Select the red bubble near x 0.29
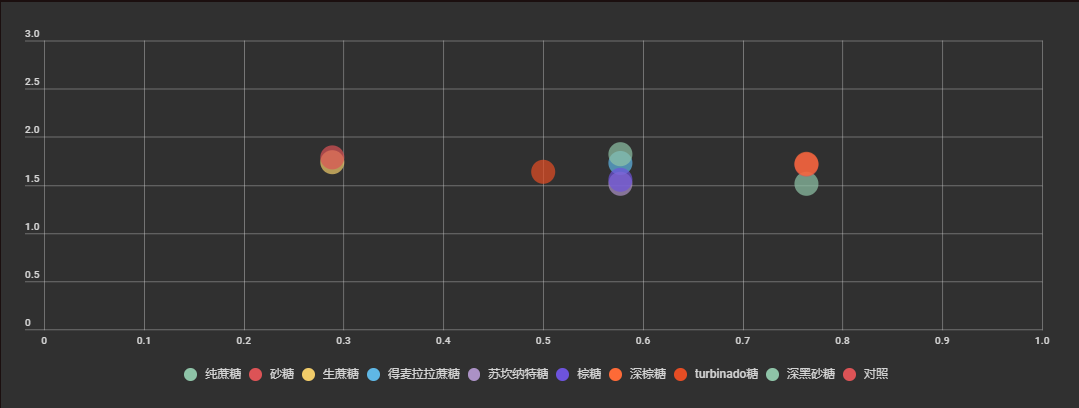This screenshot has height=408, width=1079. (332, 158)
